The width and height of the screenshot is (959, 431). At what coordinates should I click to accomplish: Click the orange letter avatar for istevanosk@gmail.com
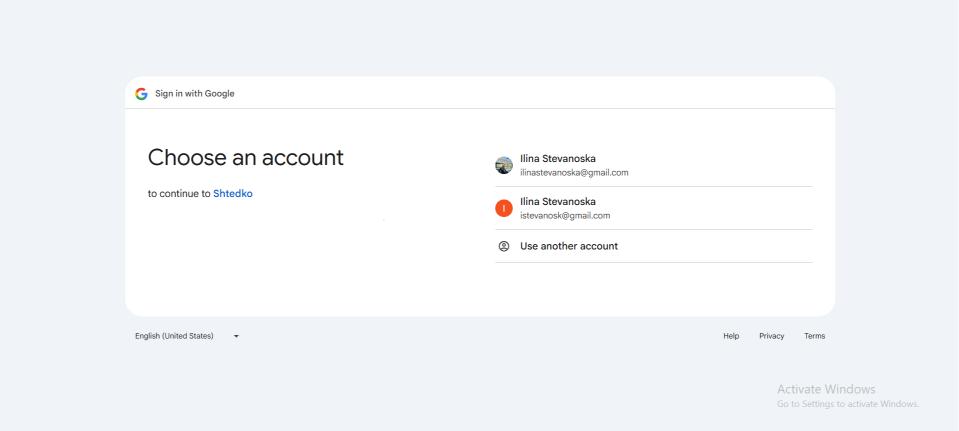click(504, 208)
